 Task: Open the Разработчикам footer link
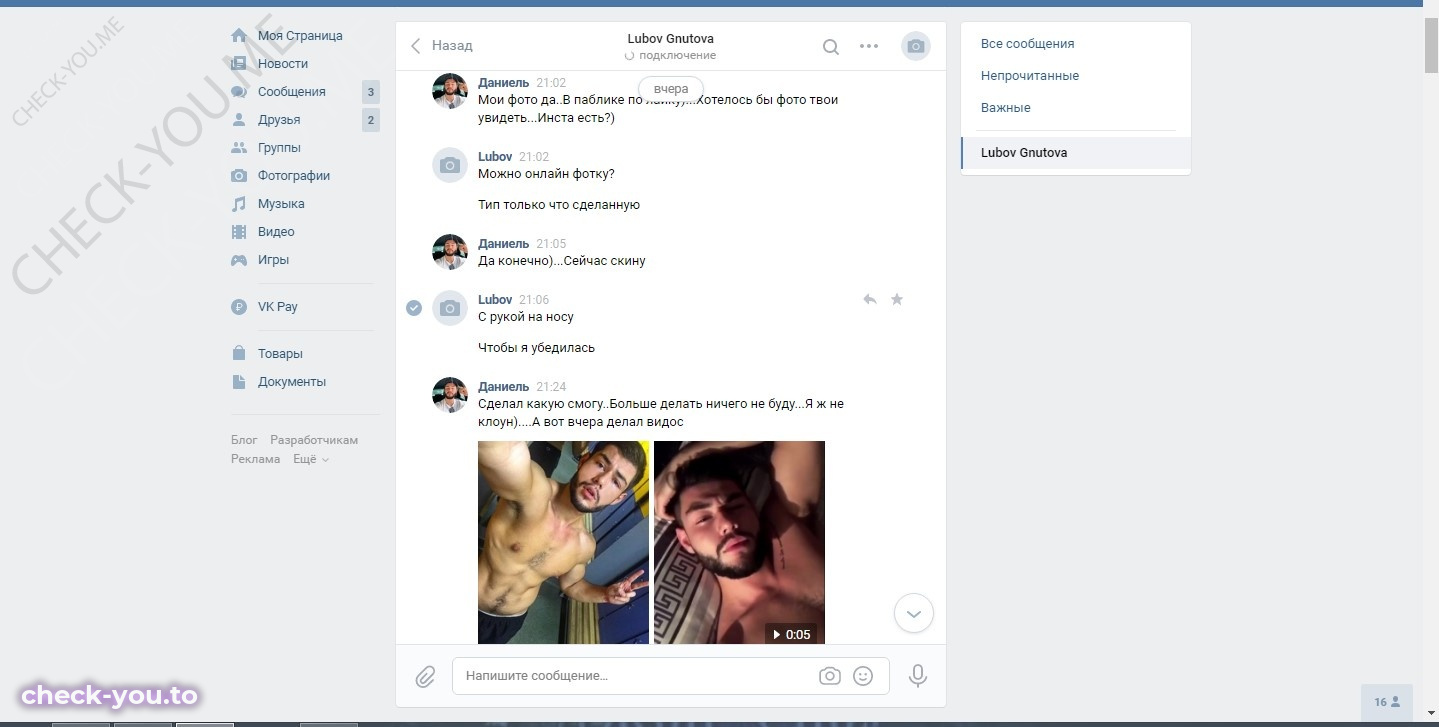pyautogui.click(x=314, y=440)
